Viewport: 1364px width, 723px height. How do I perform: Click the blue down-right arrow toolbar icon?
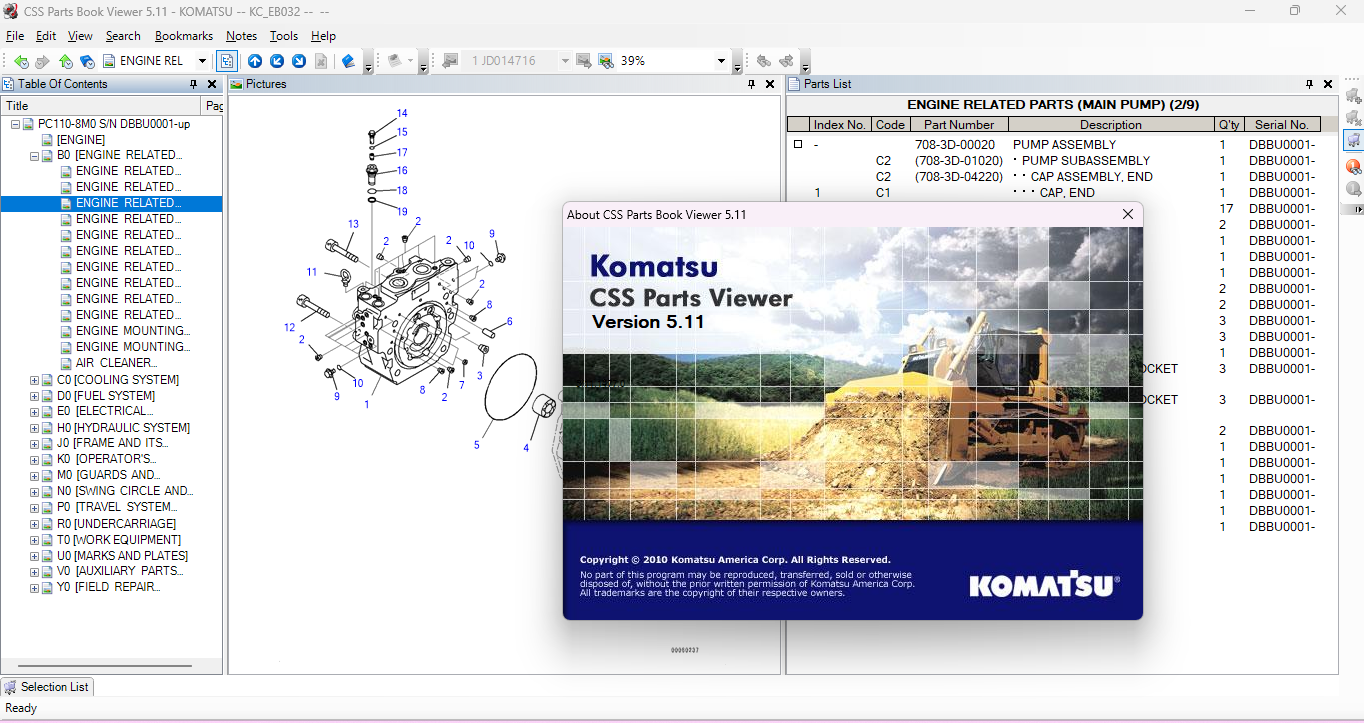coord(299,61)
